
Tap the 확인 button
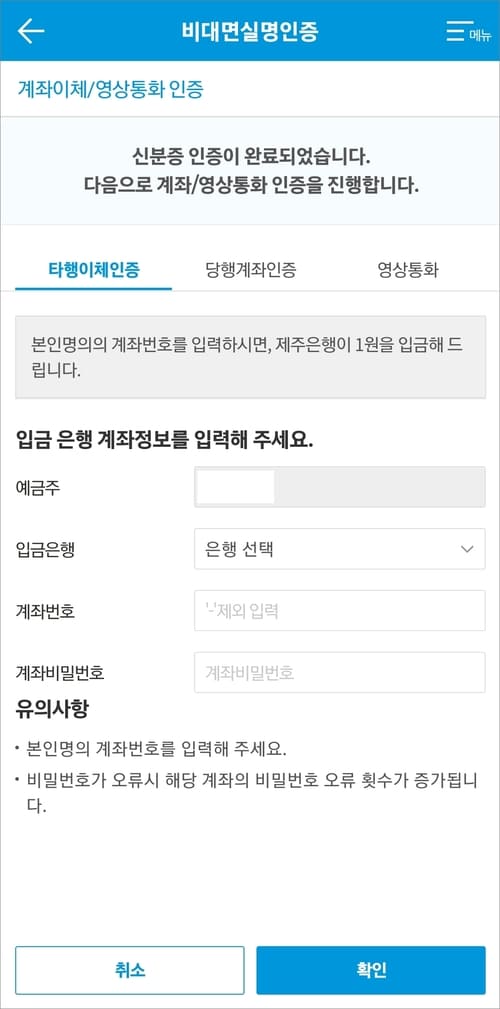click(x=371, y=970)
